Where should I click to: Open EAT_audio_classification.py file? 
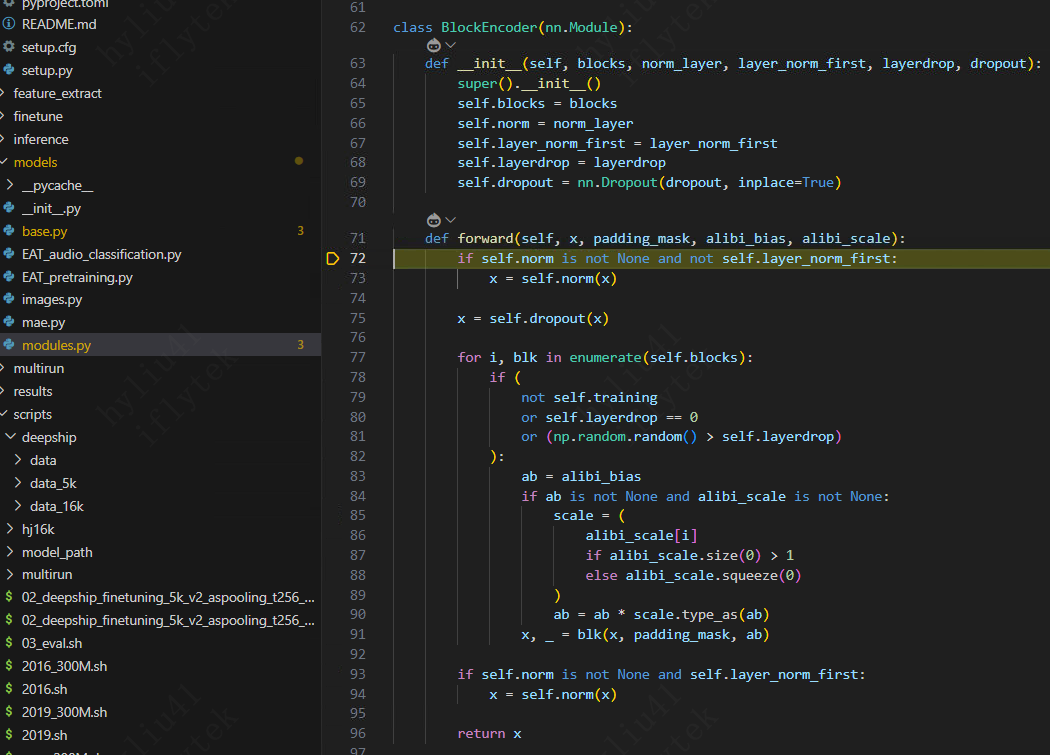click(x=101, y=254)
